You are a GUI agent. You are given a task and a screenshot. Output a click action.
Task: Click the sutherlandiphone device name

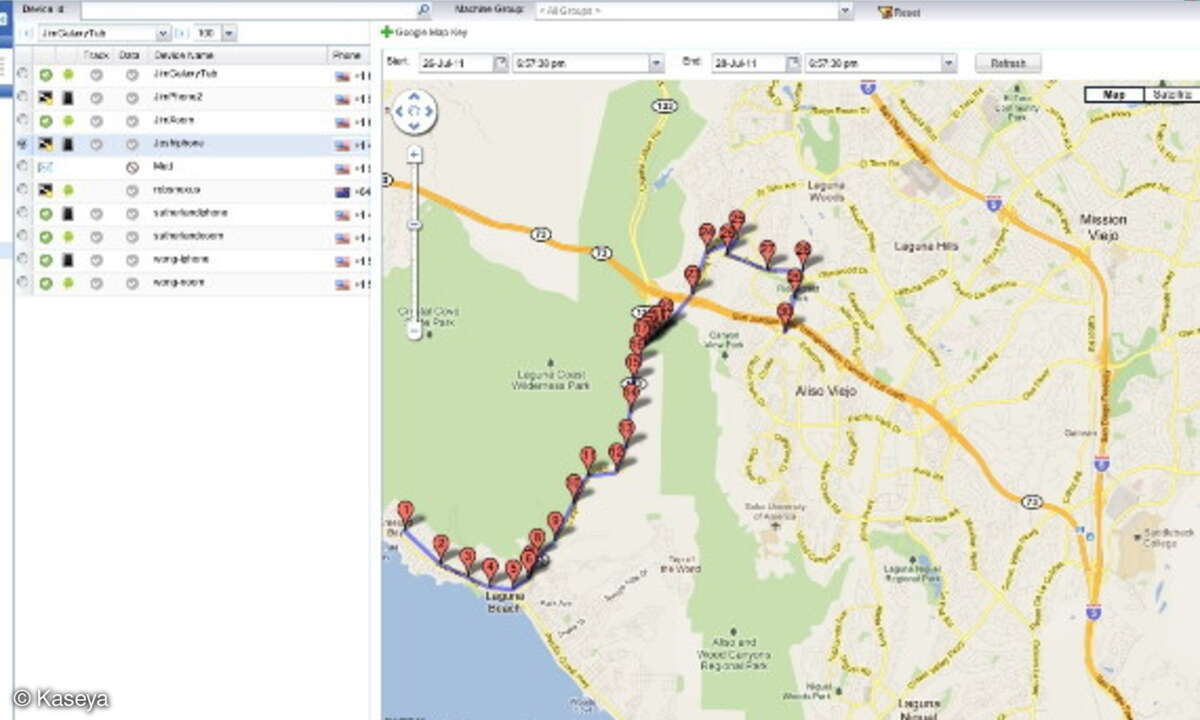point(188,213)
